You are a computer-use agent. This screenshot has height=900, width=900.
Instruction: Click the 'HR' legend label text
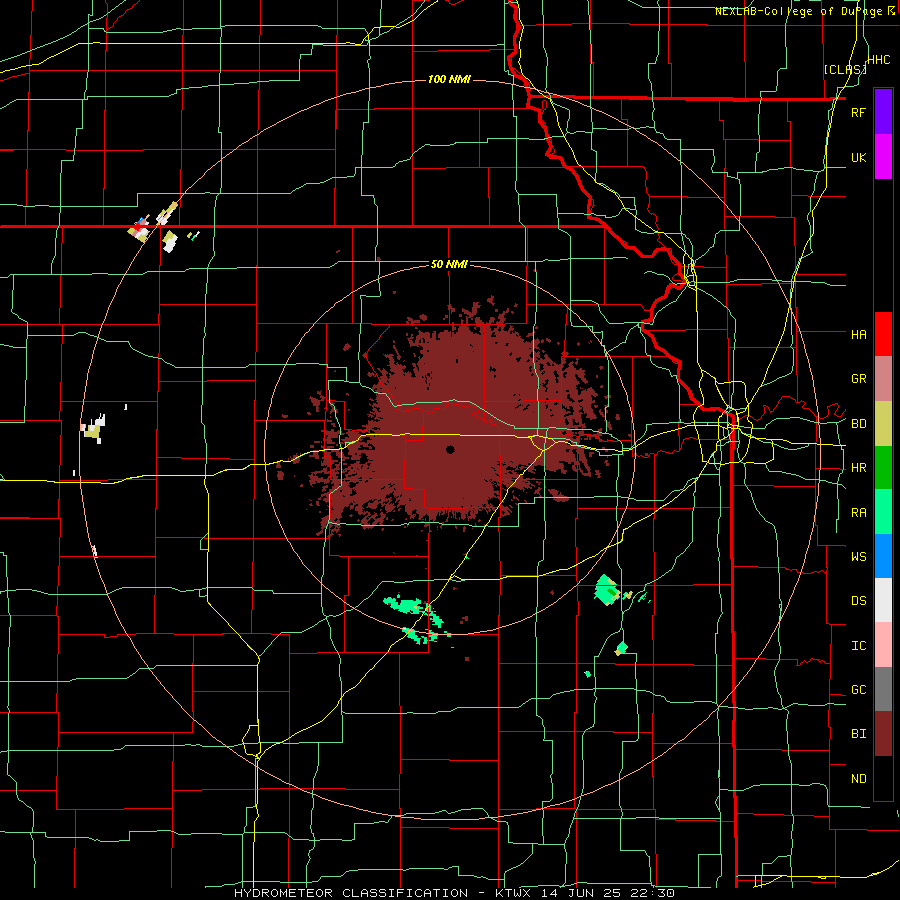coord(858,468)
